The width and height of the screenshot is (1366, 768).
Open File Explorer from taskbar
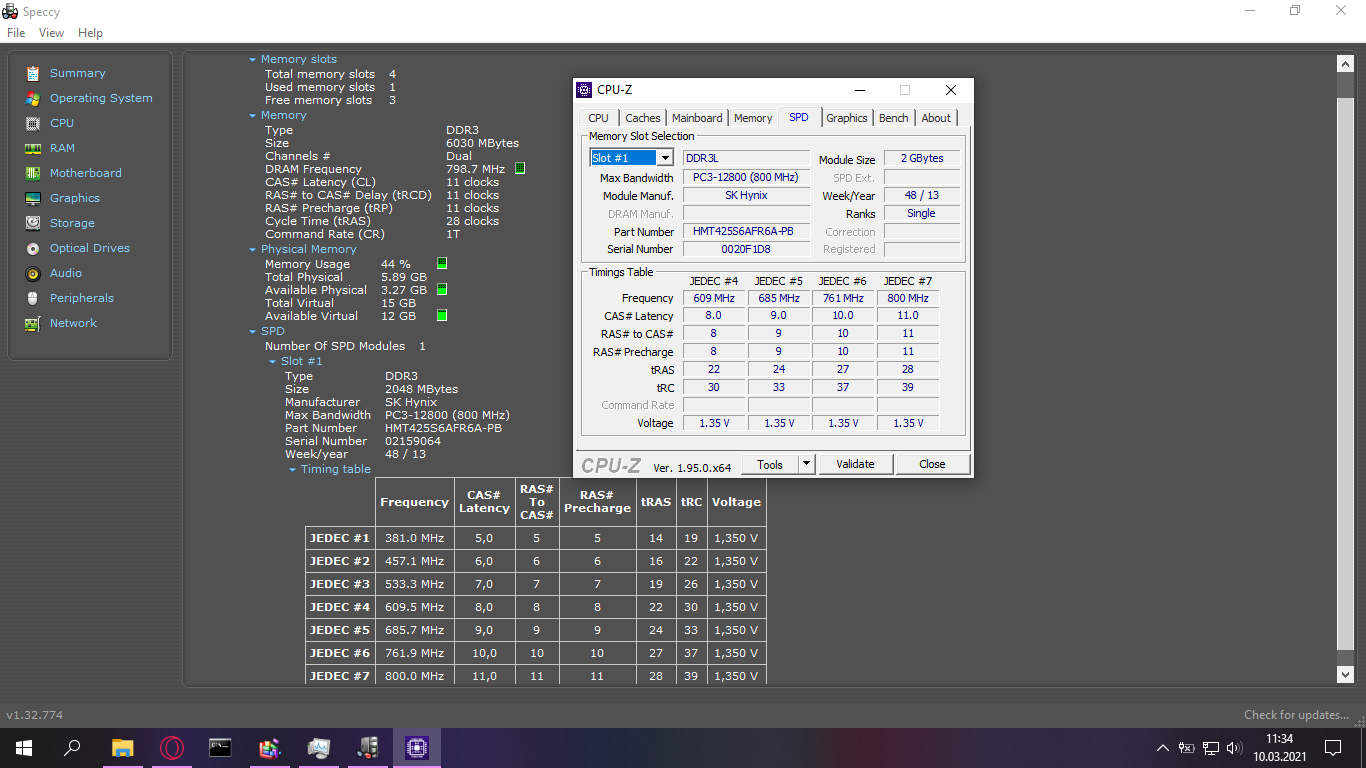pyautogui.click(x=122, y=747)
